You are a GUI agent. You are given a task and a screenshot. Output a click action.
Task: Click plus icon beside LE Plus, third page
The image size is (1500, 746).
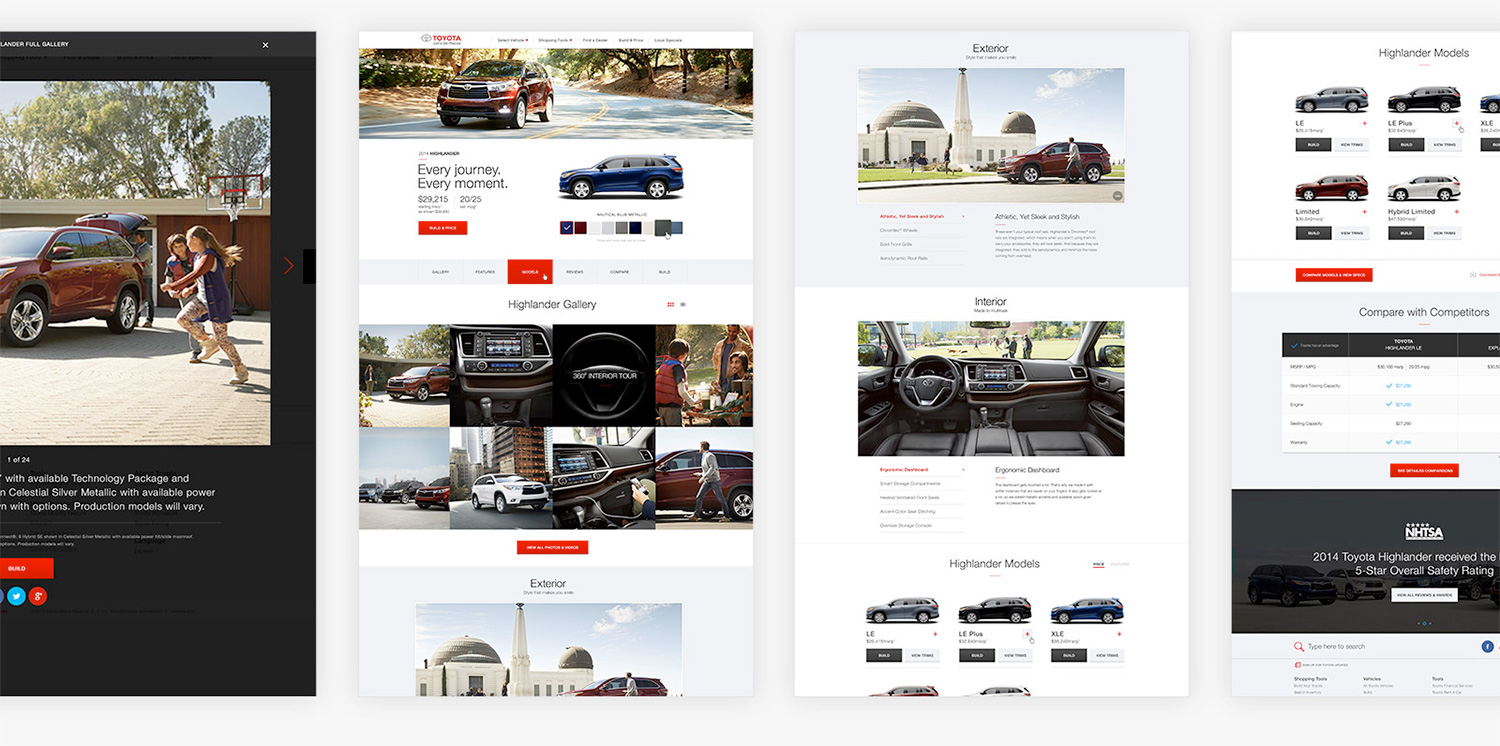coord(1027,634)
